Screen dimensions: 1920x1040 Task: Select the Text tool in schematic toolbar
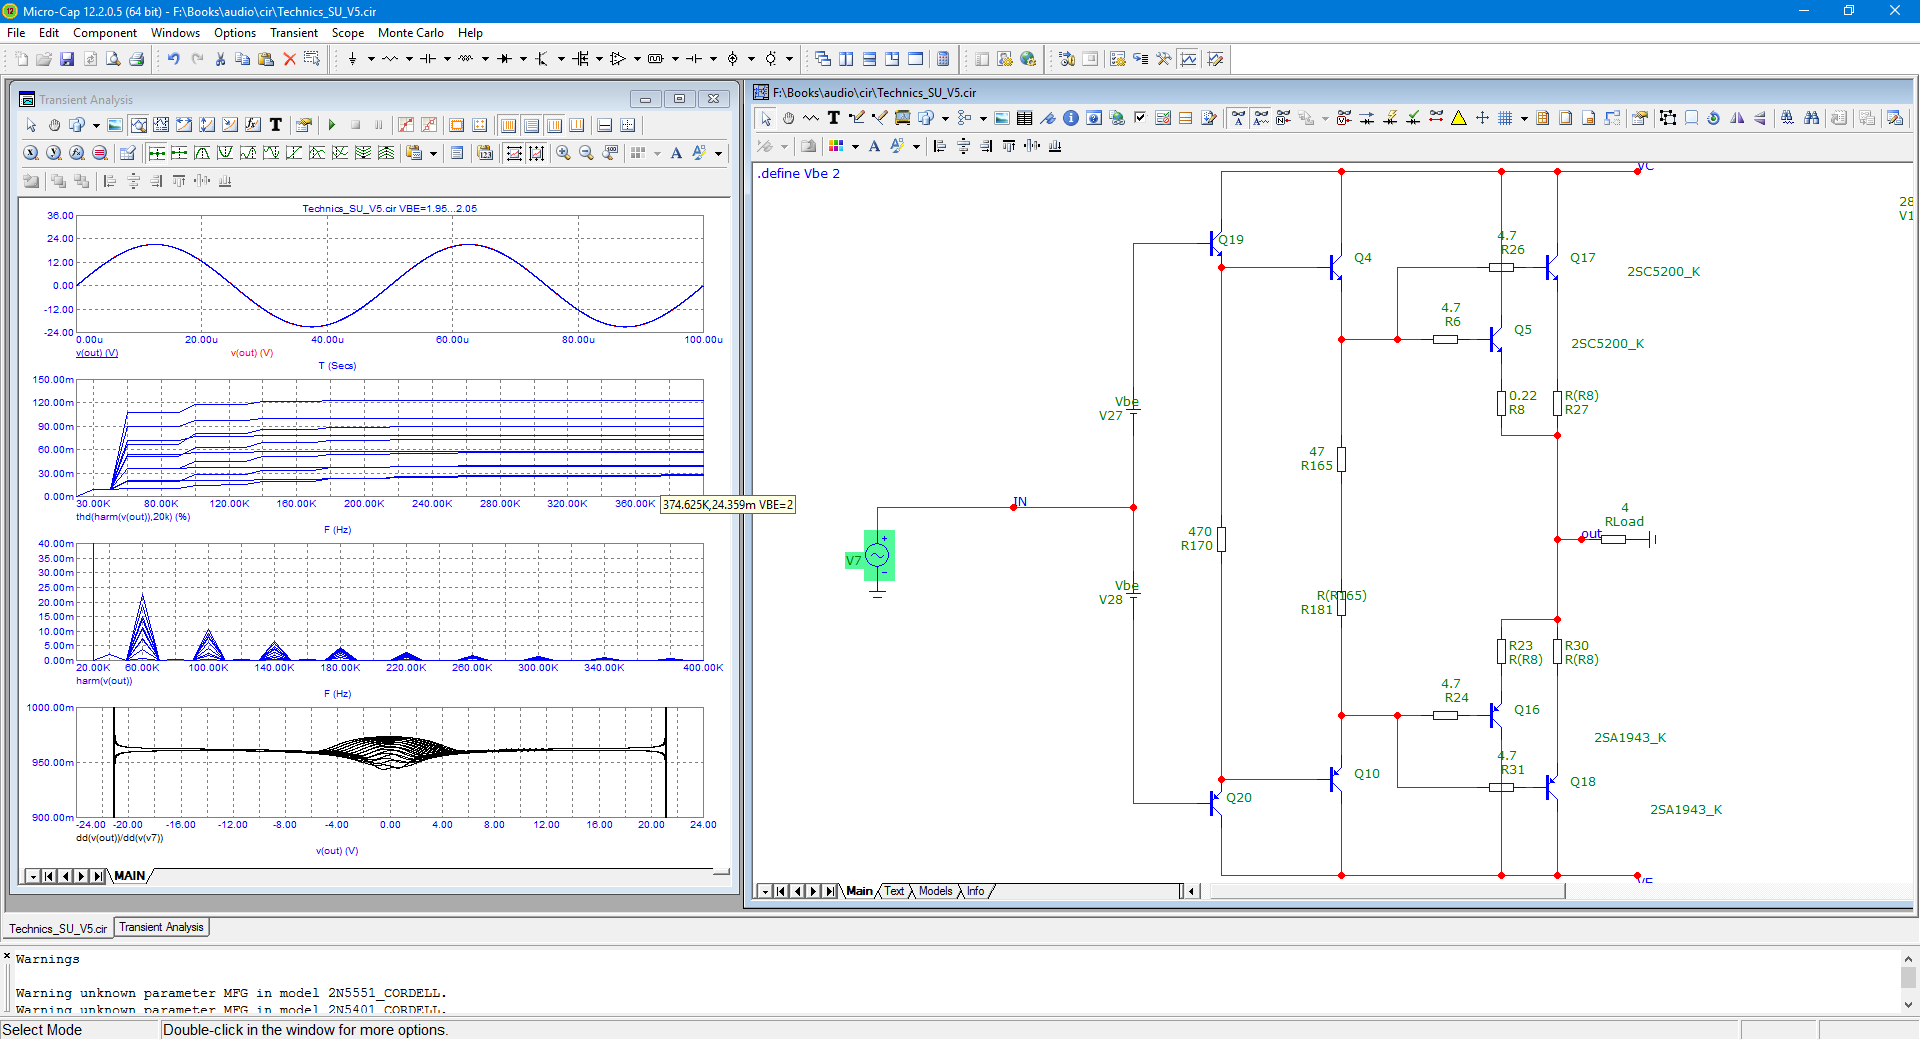tap(833, 118)
